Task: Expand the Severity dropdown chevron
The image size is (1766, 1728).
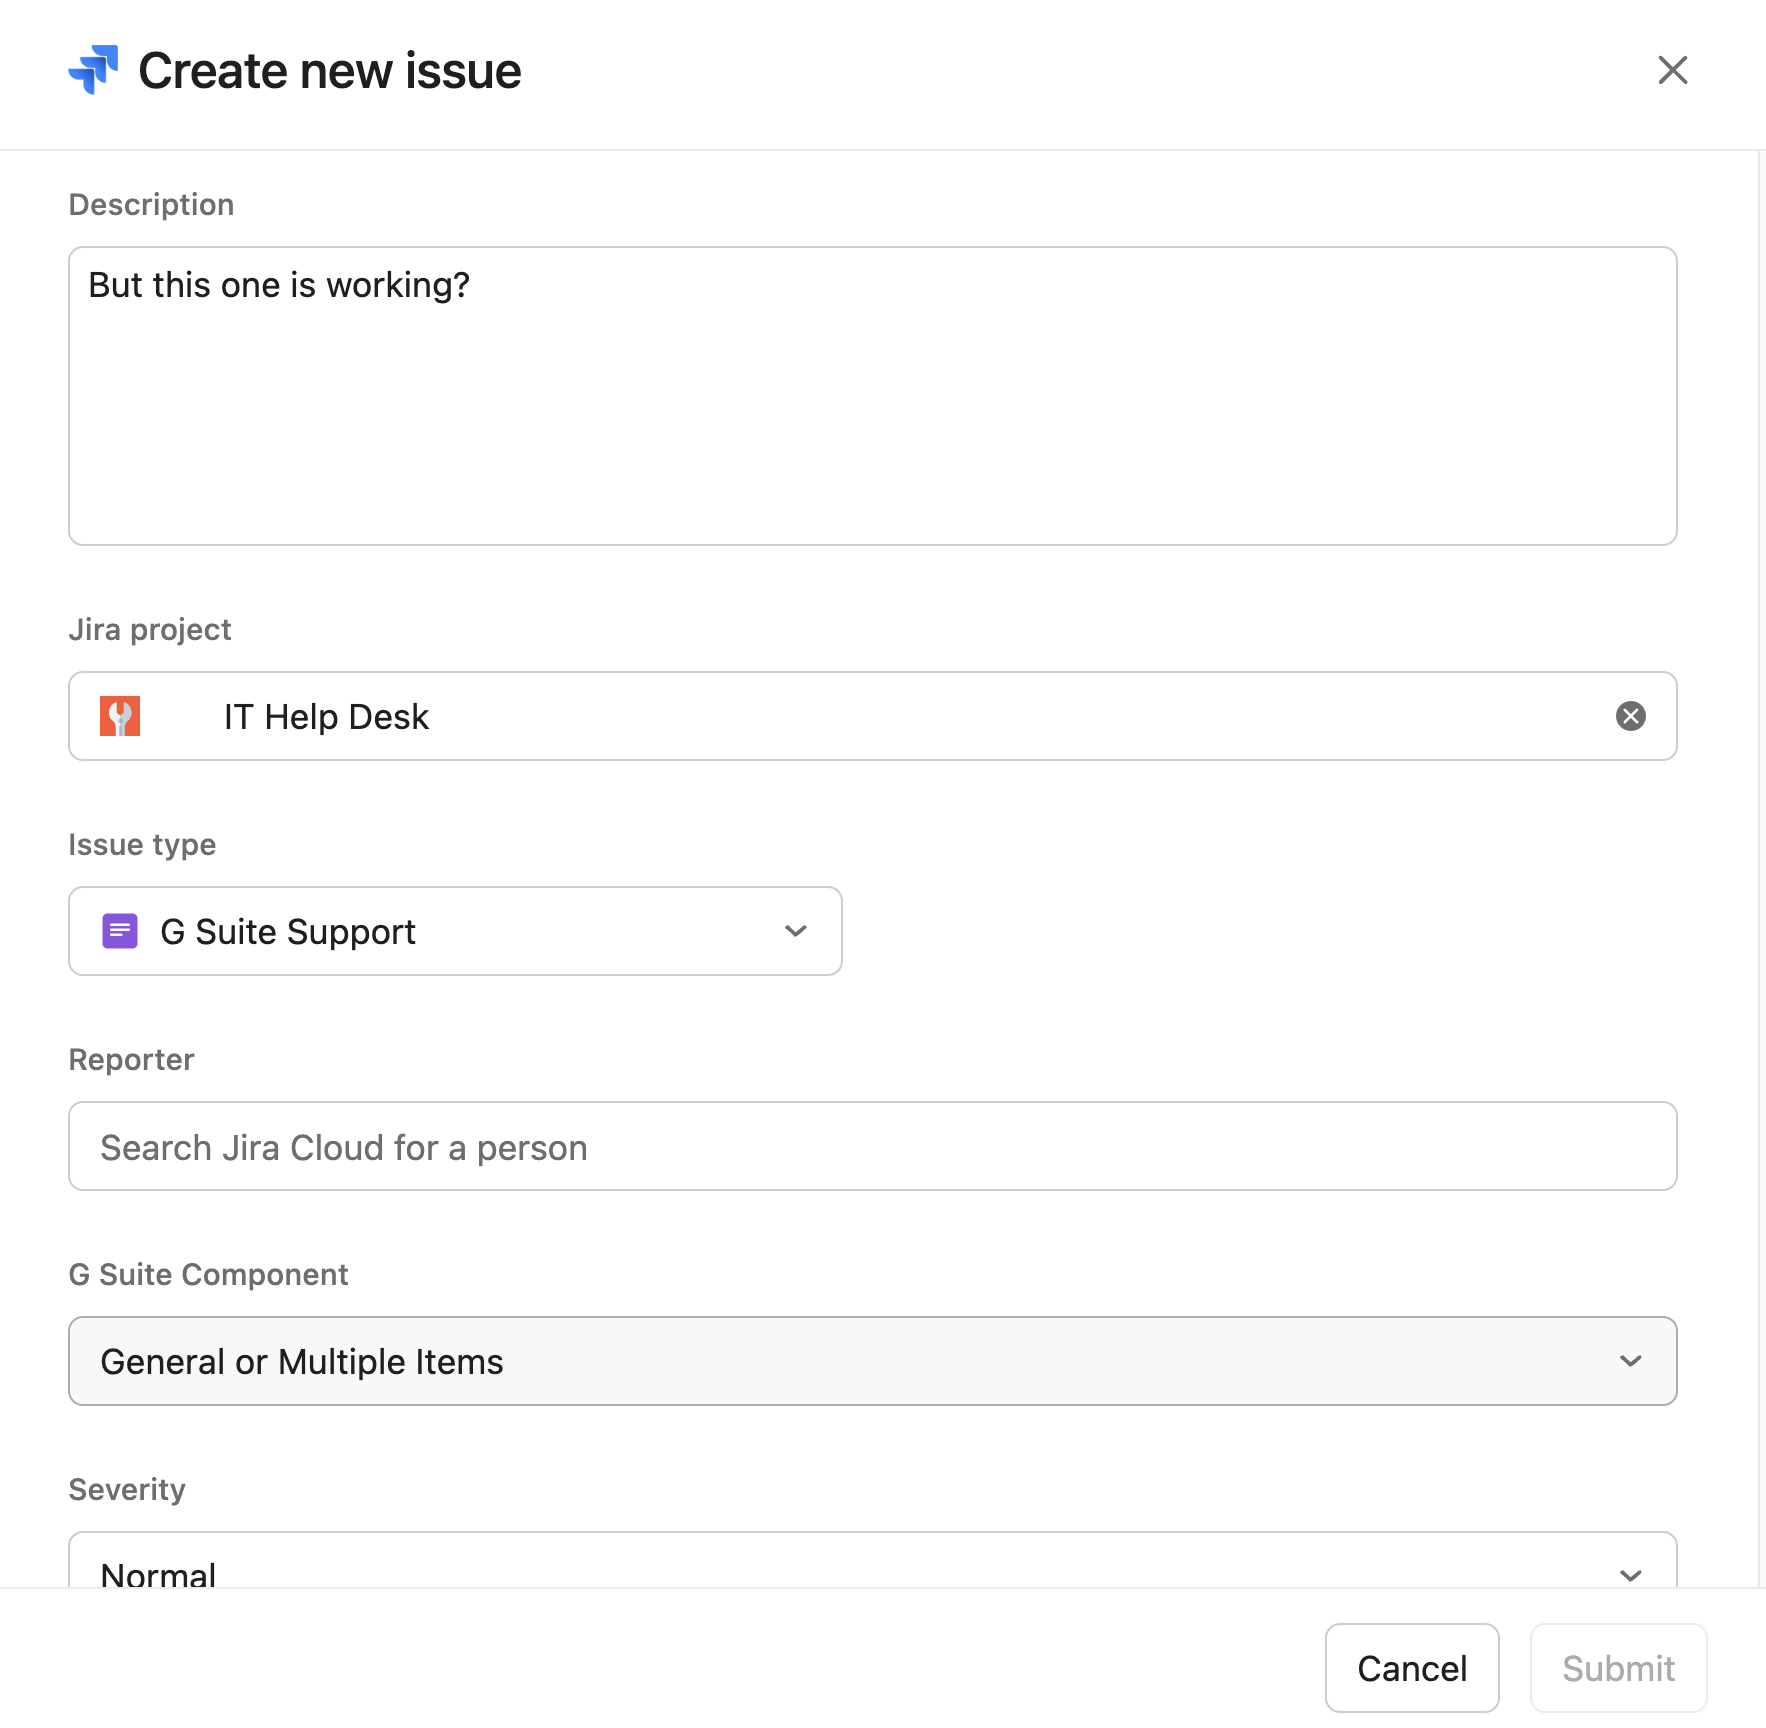Action: (x=1630, y=1575)
